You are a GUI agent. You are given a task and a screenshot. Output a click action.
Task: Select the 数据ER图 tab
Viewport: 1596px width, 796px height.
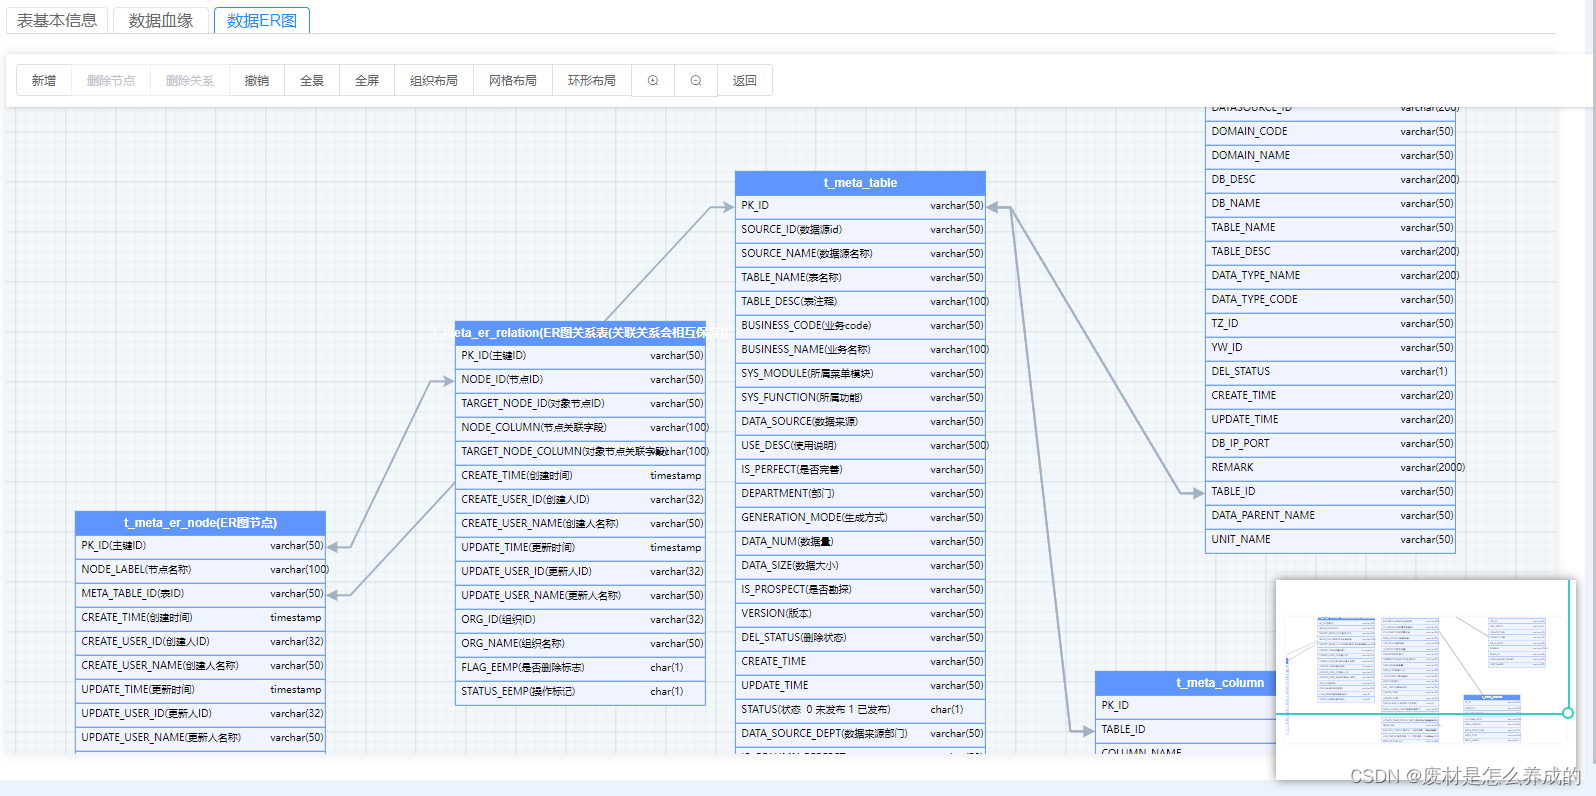(262, 20)
